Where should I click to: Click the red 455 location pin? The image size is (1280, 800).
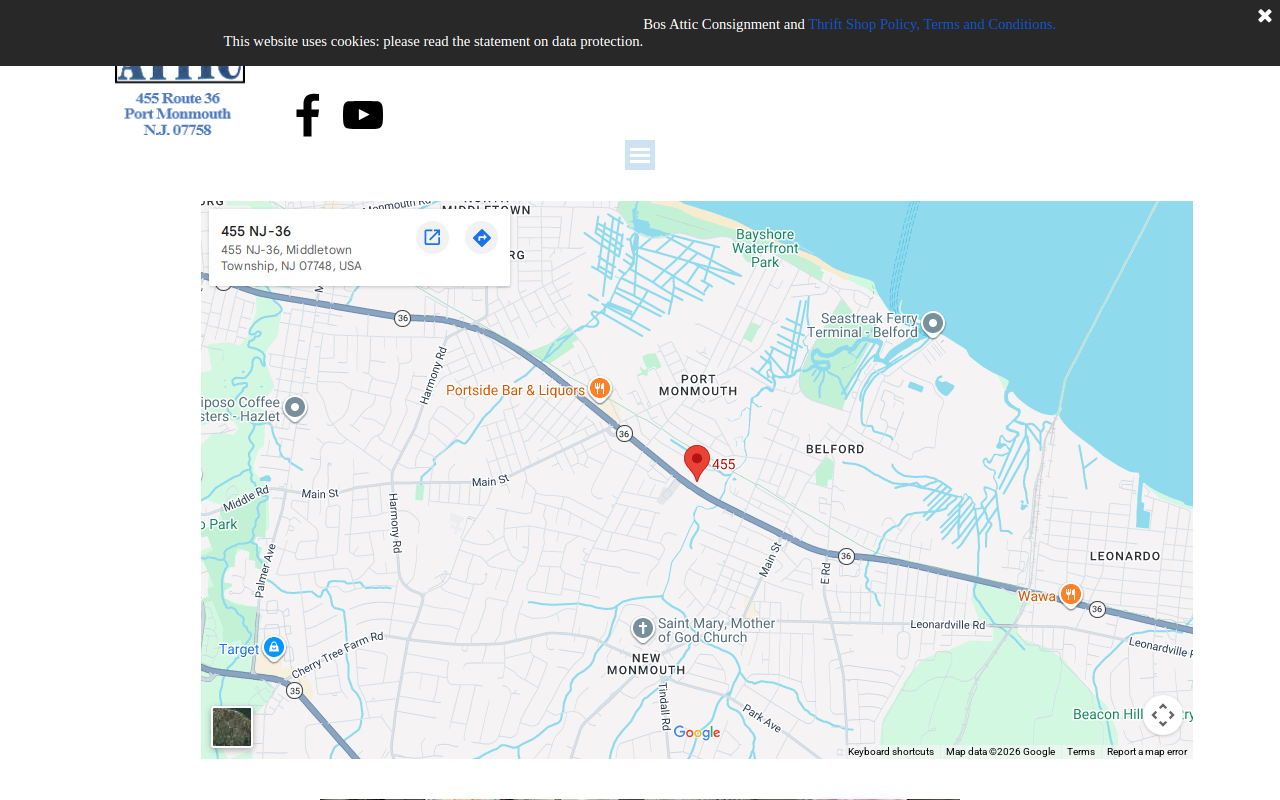pos(697,463)
